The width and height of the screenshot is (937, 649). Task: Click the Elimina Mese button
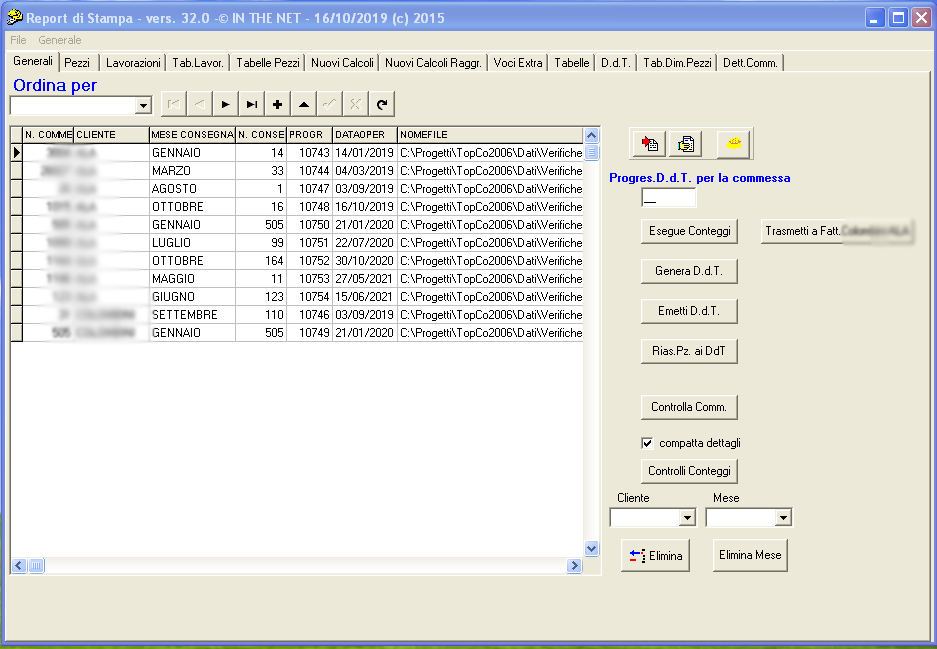click(751, 556)
